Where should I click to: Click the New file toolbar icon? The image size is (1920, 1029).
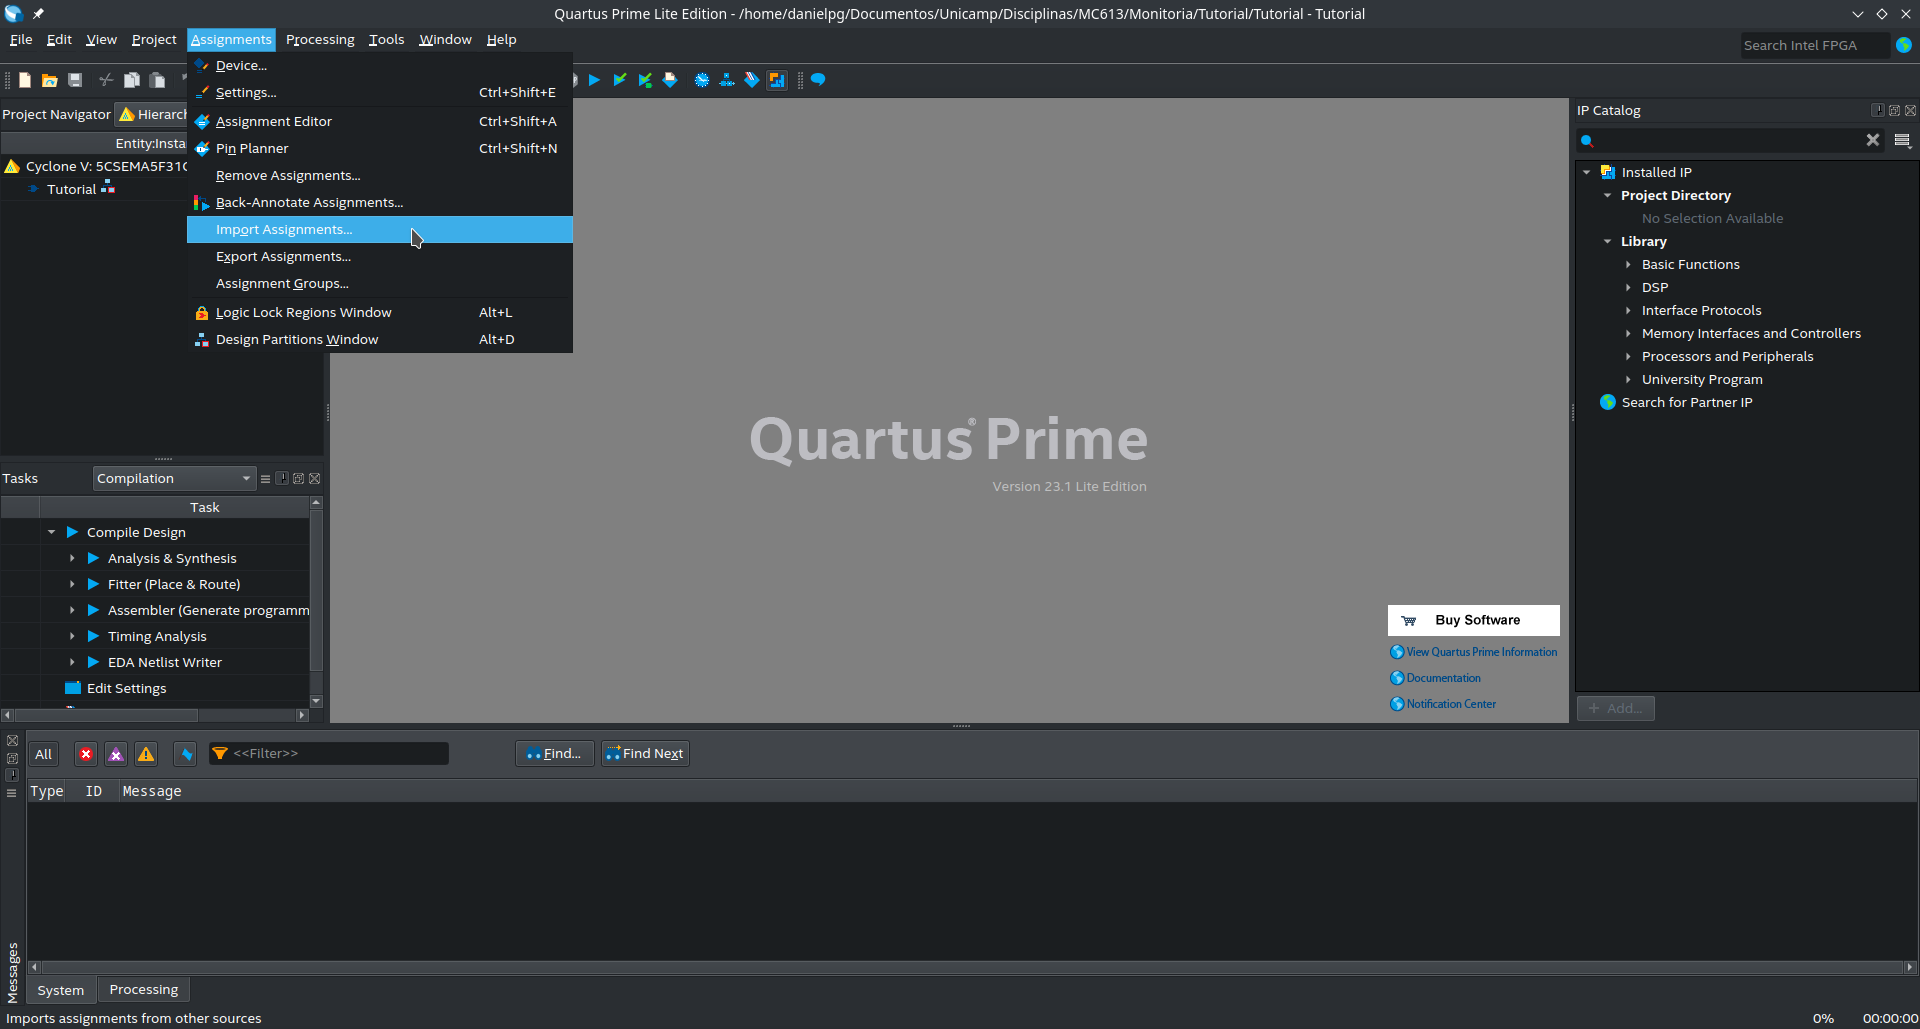click(x=25, y=80)
